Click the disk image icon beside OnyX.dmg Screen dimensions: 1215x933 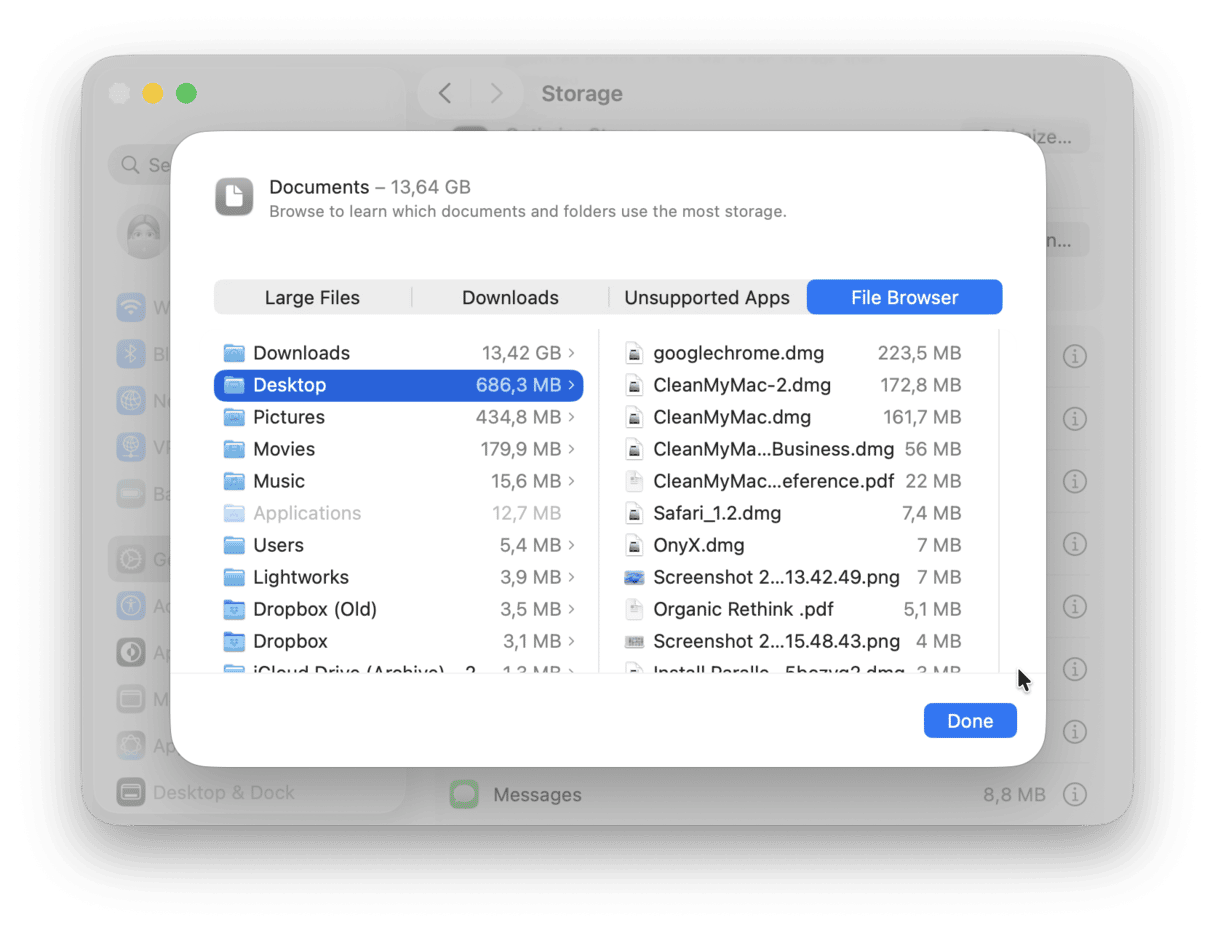click(x=635, y=544)
